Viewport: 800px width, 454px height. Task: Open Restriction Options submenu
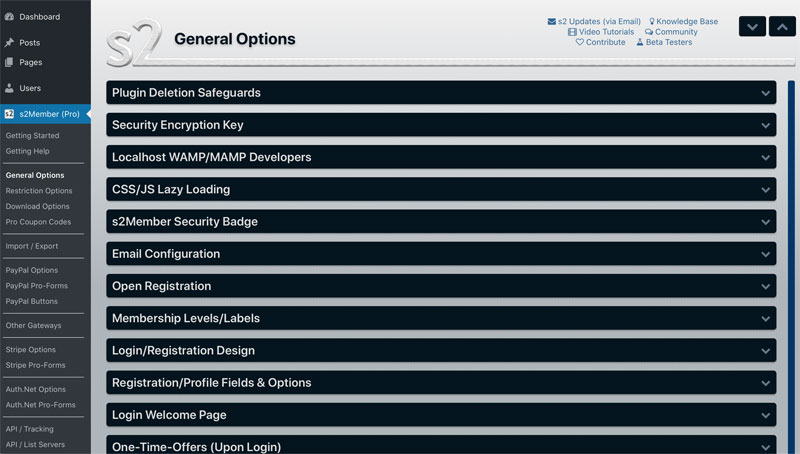coord(39,191)
